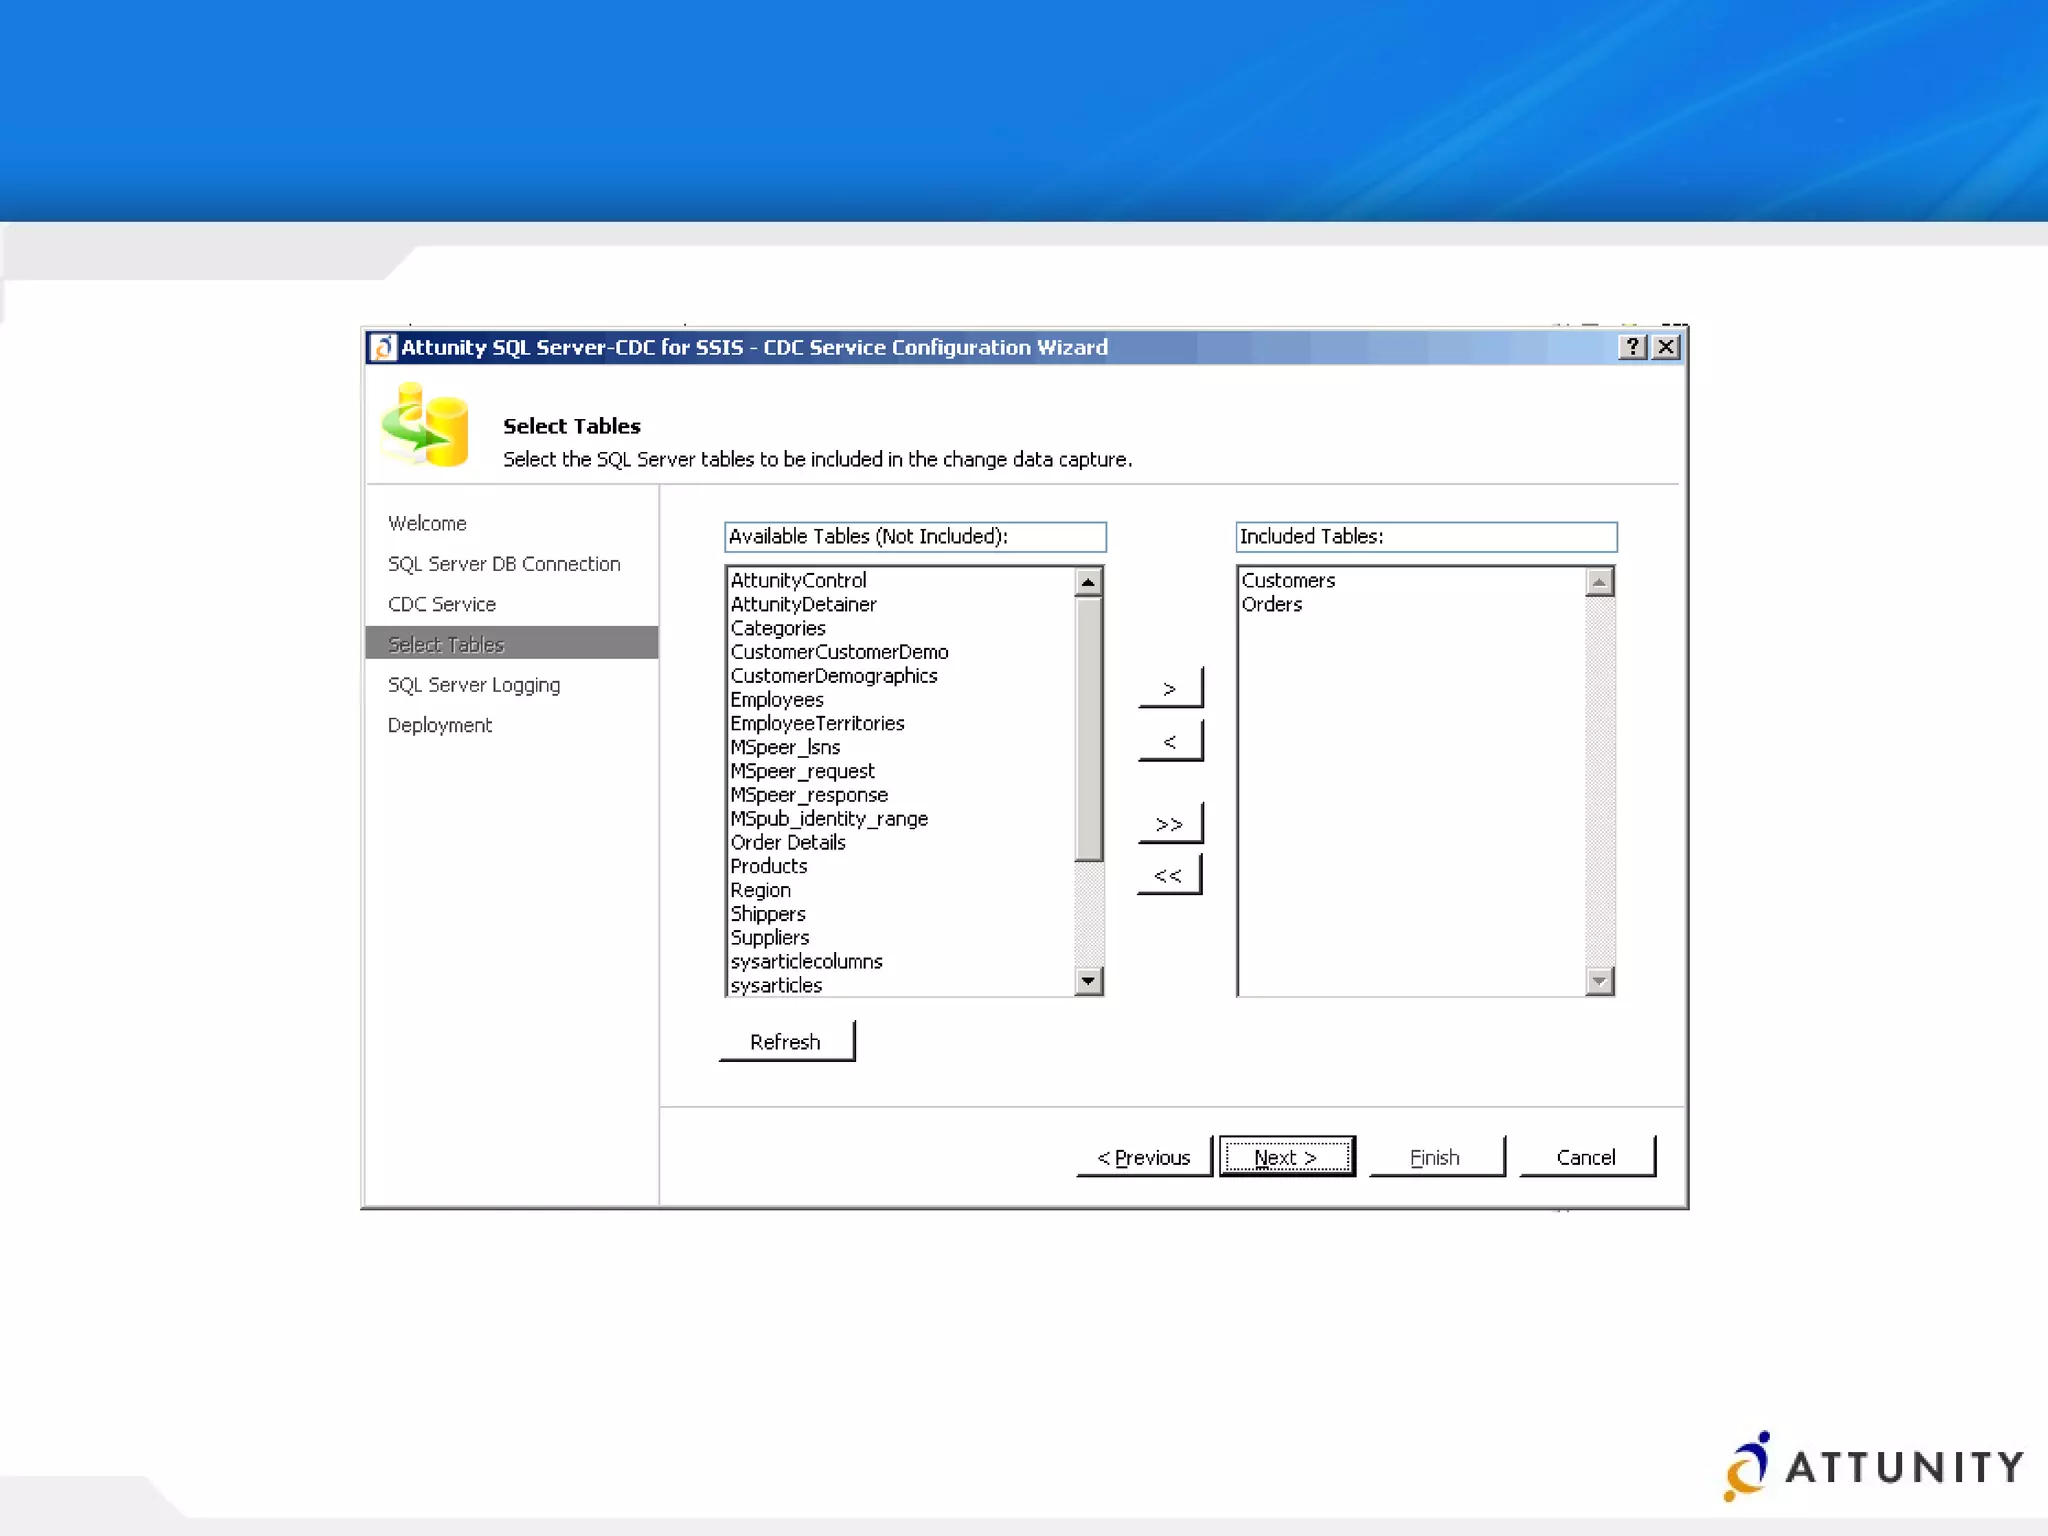Select Categories in available tables
Image resolution: width=2048 pixels, height=1536 pixels.
point(778,628)
